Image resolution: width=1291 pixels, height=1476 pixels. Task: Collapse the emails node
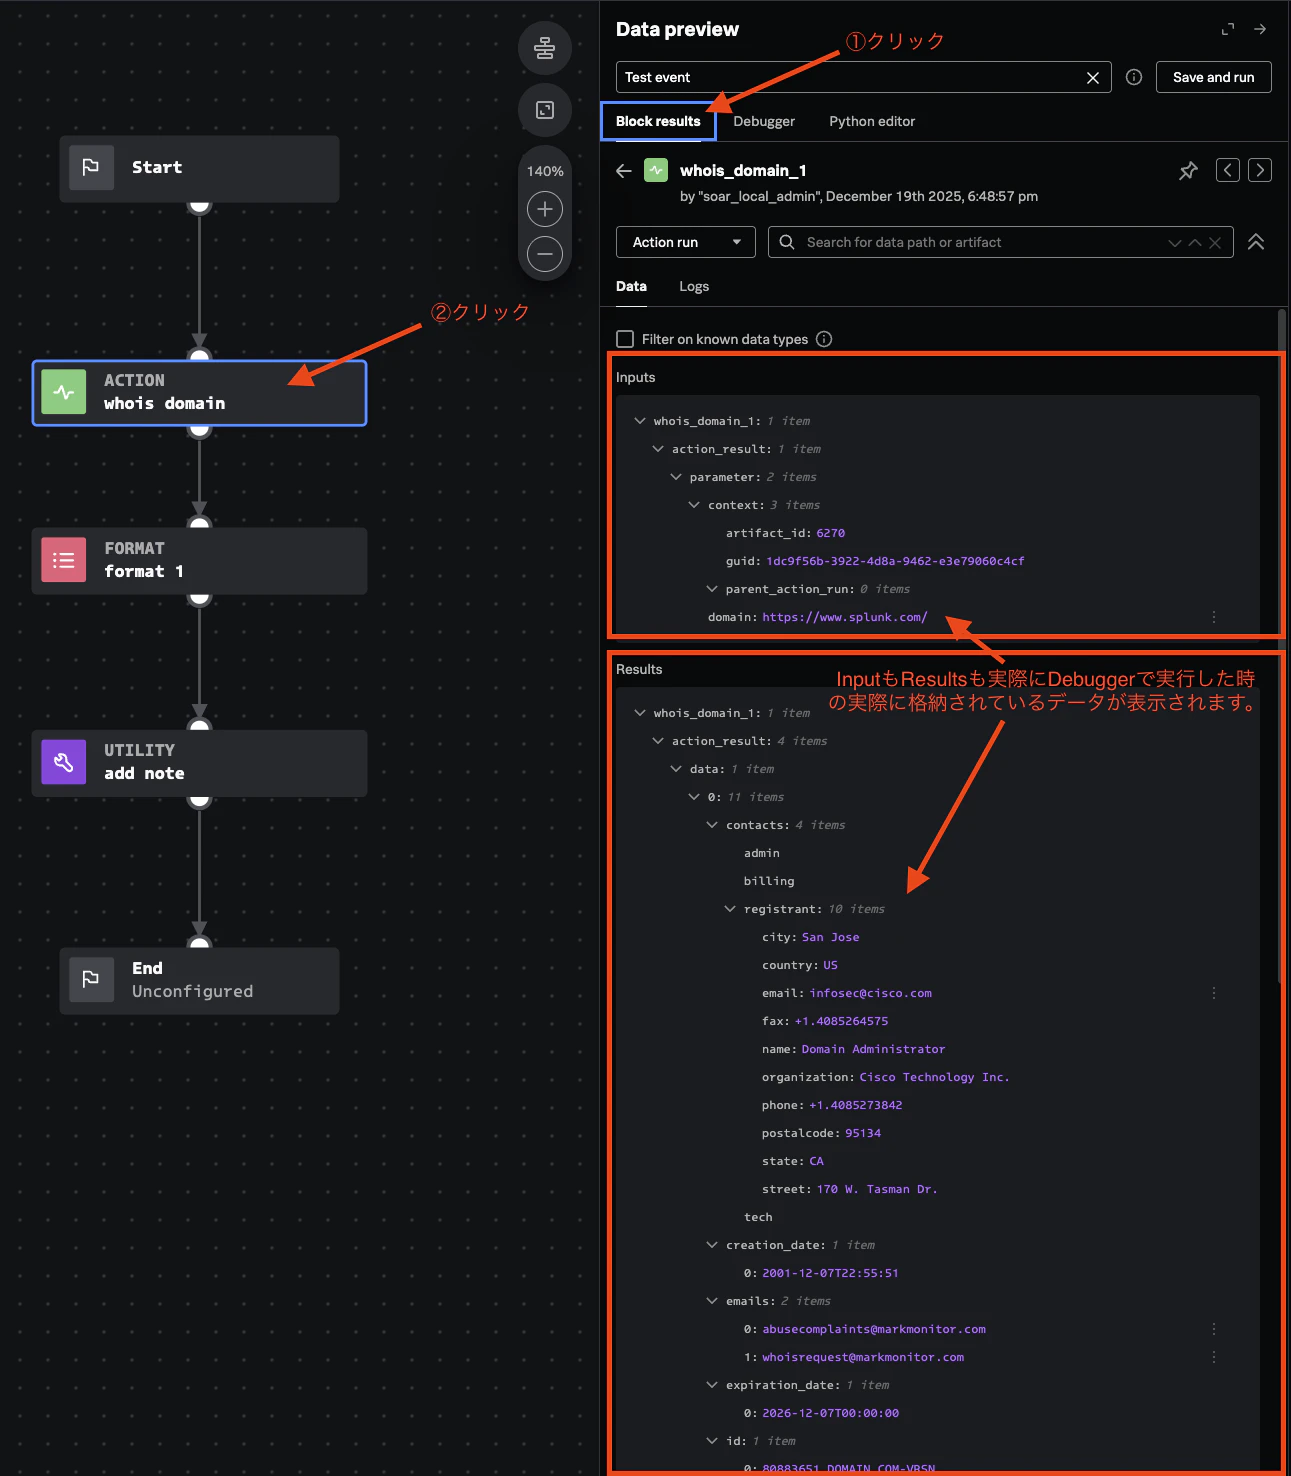coord(712,1301)
